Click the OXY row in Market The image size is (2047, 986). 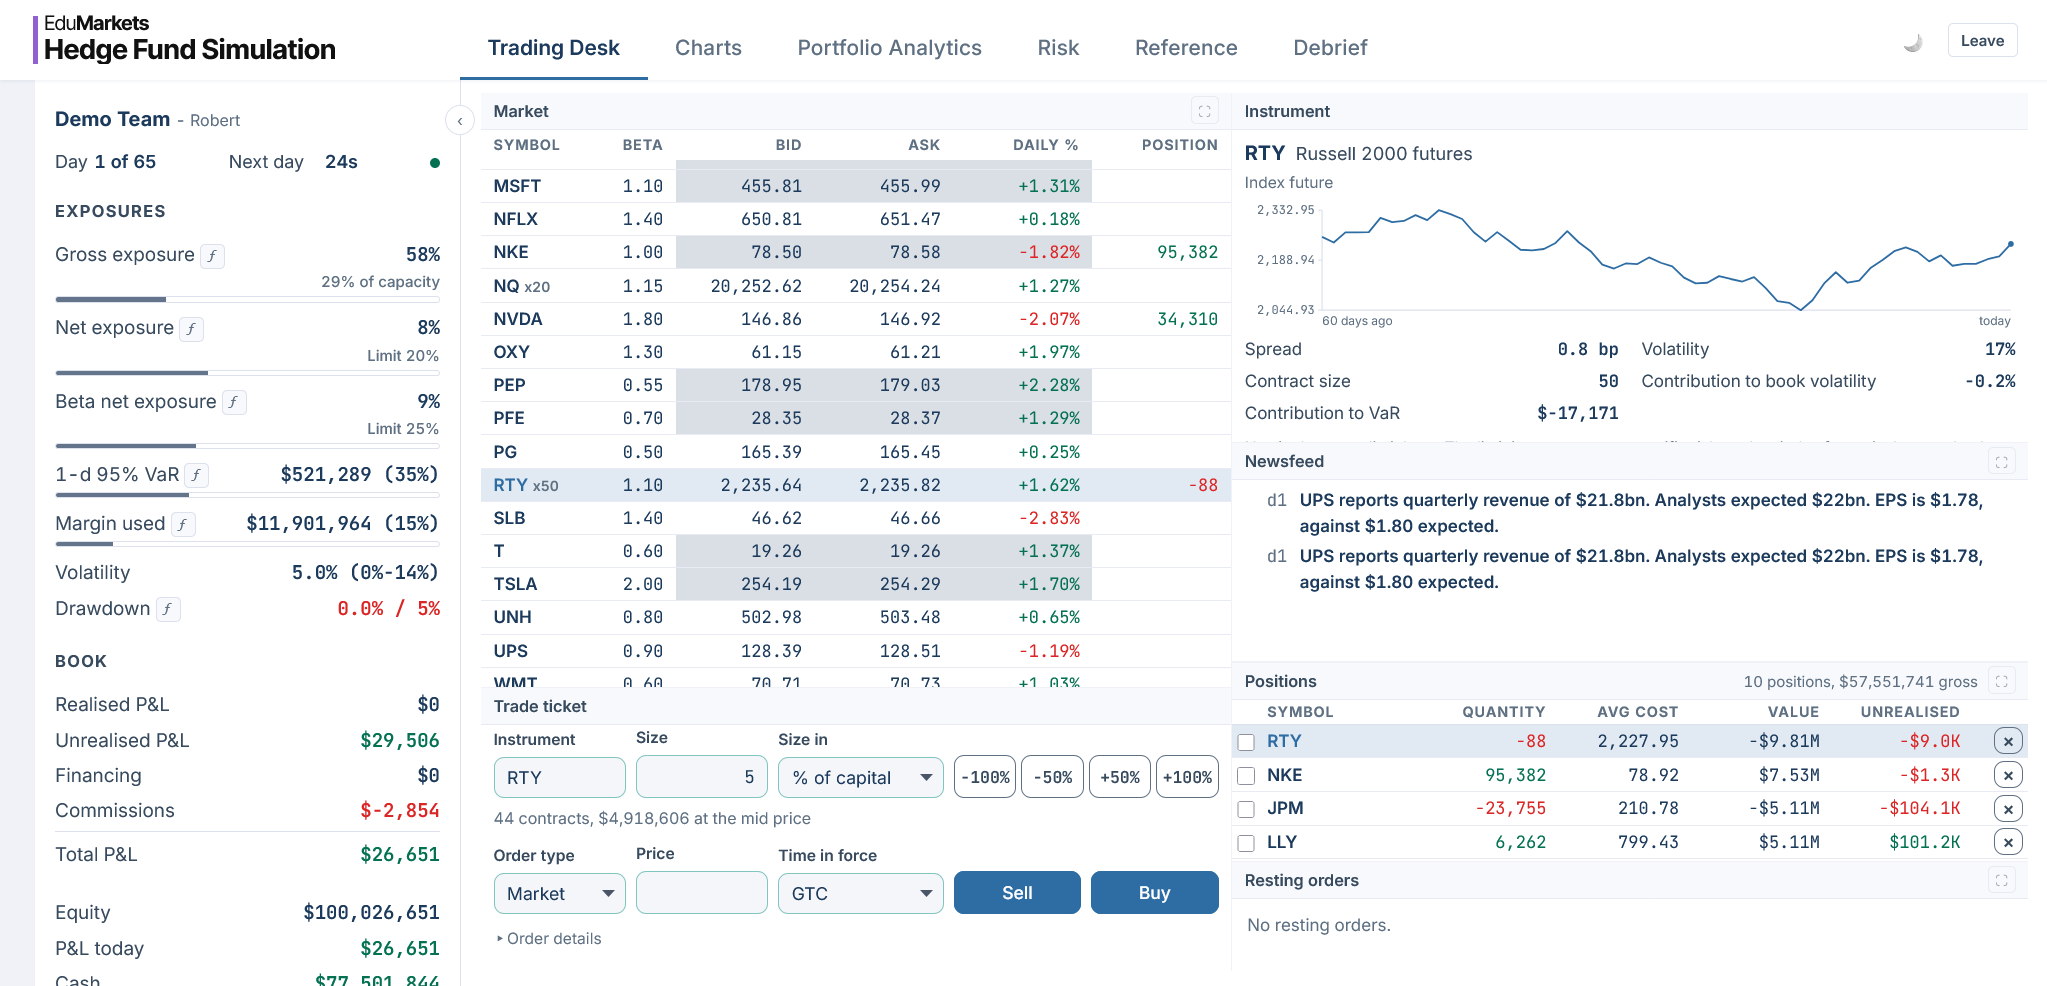pyautogui.click(x=855, y=352)
